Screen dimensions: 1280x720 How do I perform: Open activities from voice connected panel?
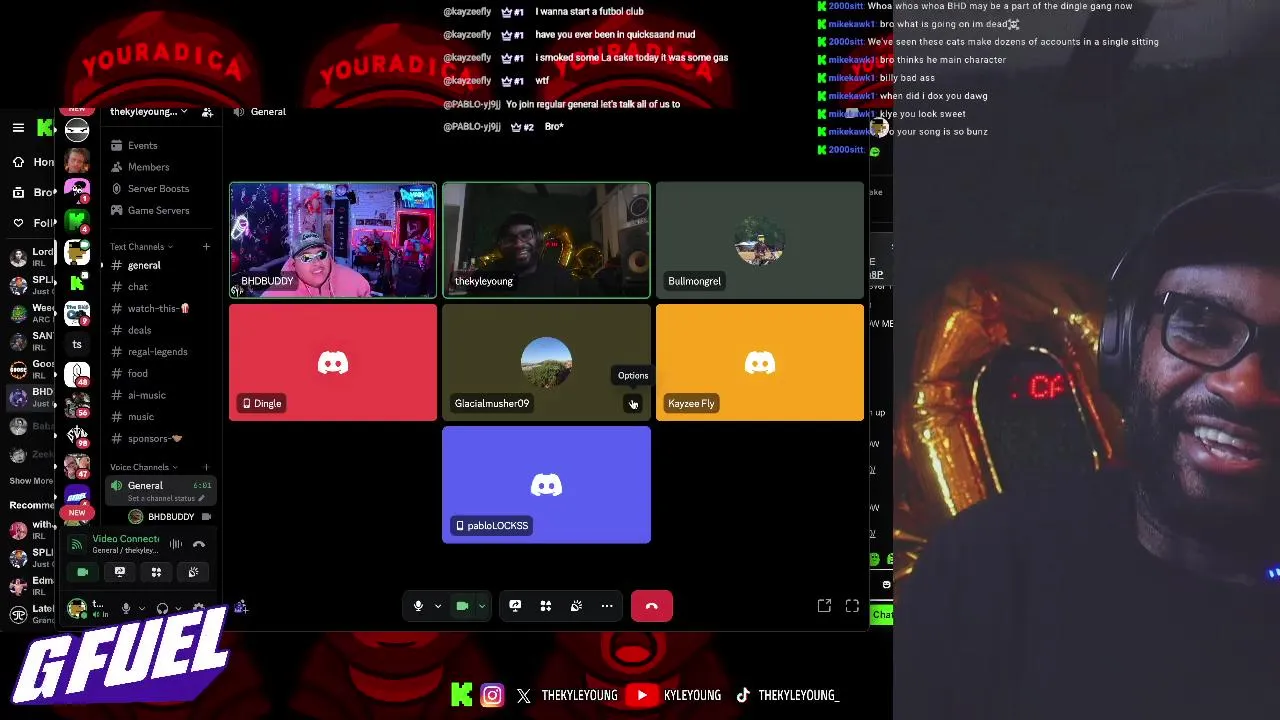pos(156,572)
